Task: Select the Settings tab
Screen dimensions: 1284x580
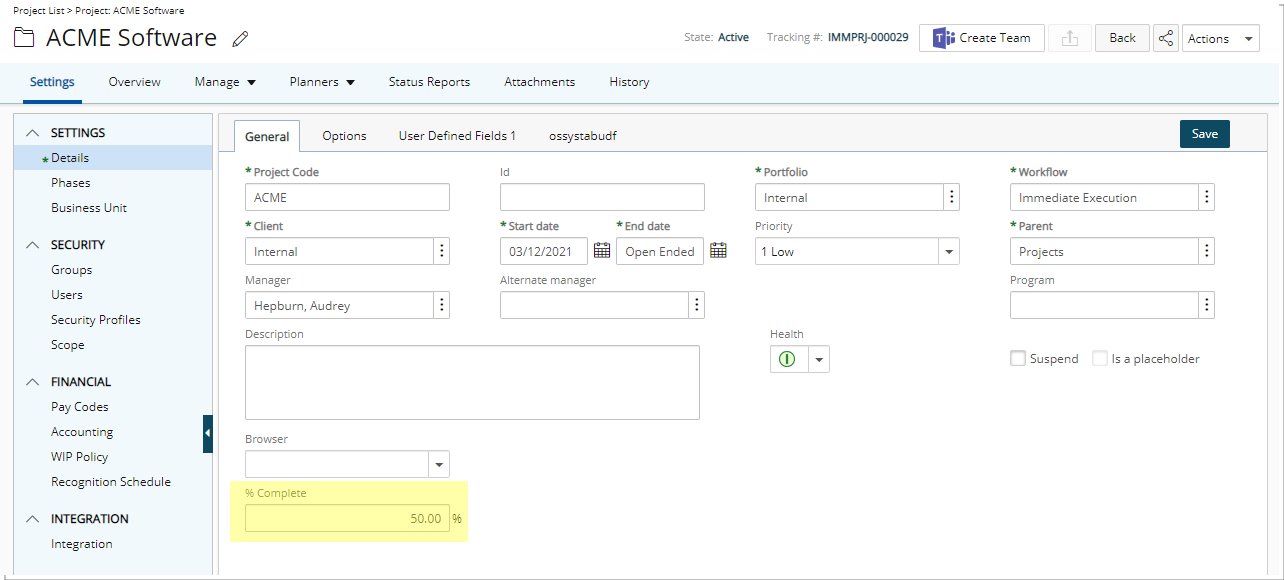Action: 52,82
